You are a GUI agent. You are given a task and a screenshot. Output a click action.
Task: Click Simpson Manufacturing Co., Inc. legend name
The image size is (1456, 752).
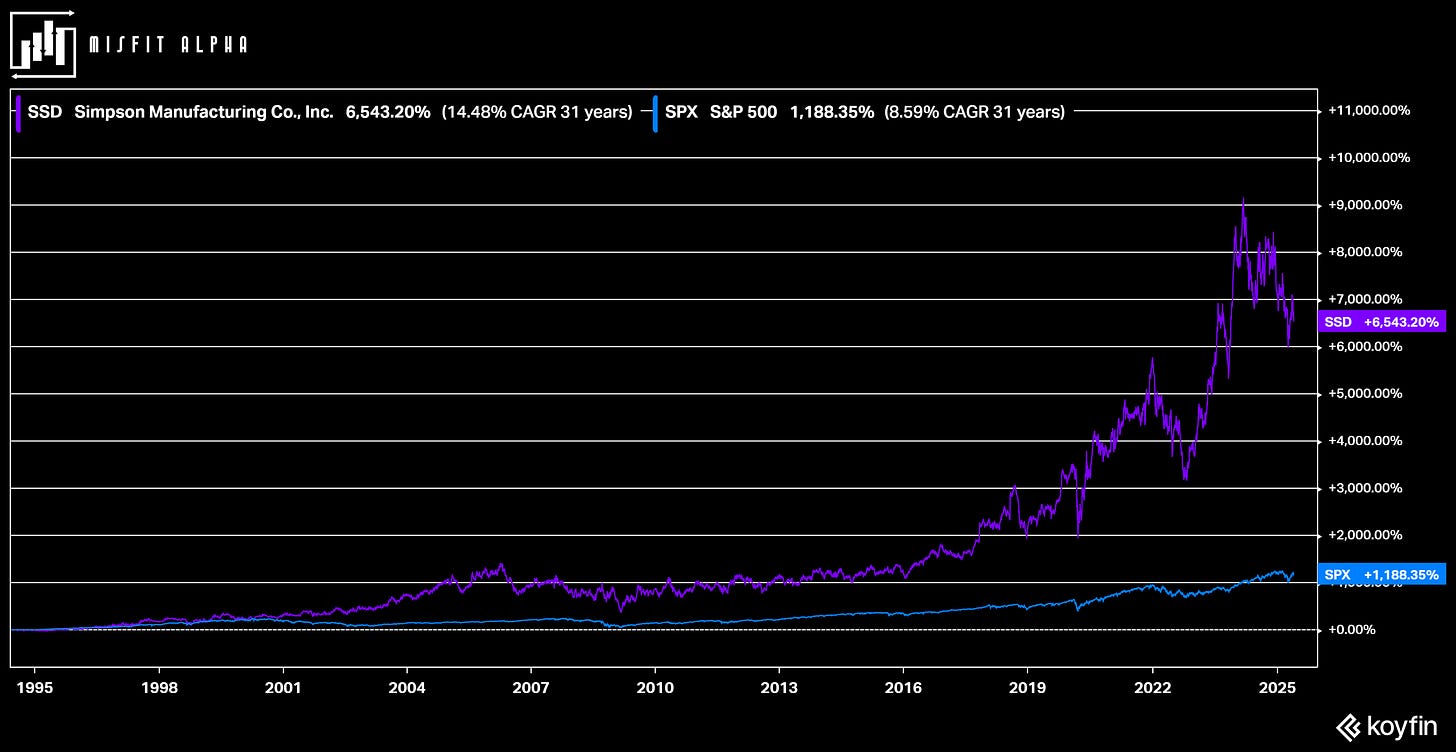pos(203,113)
